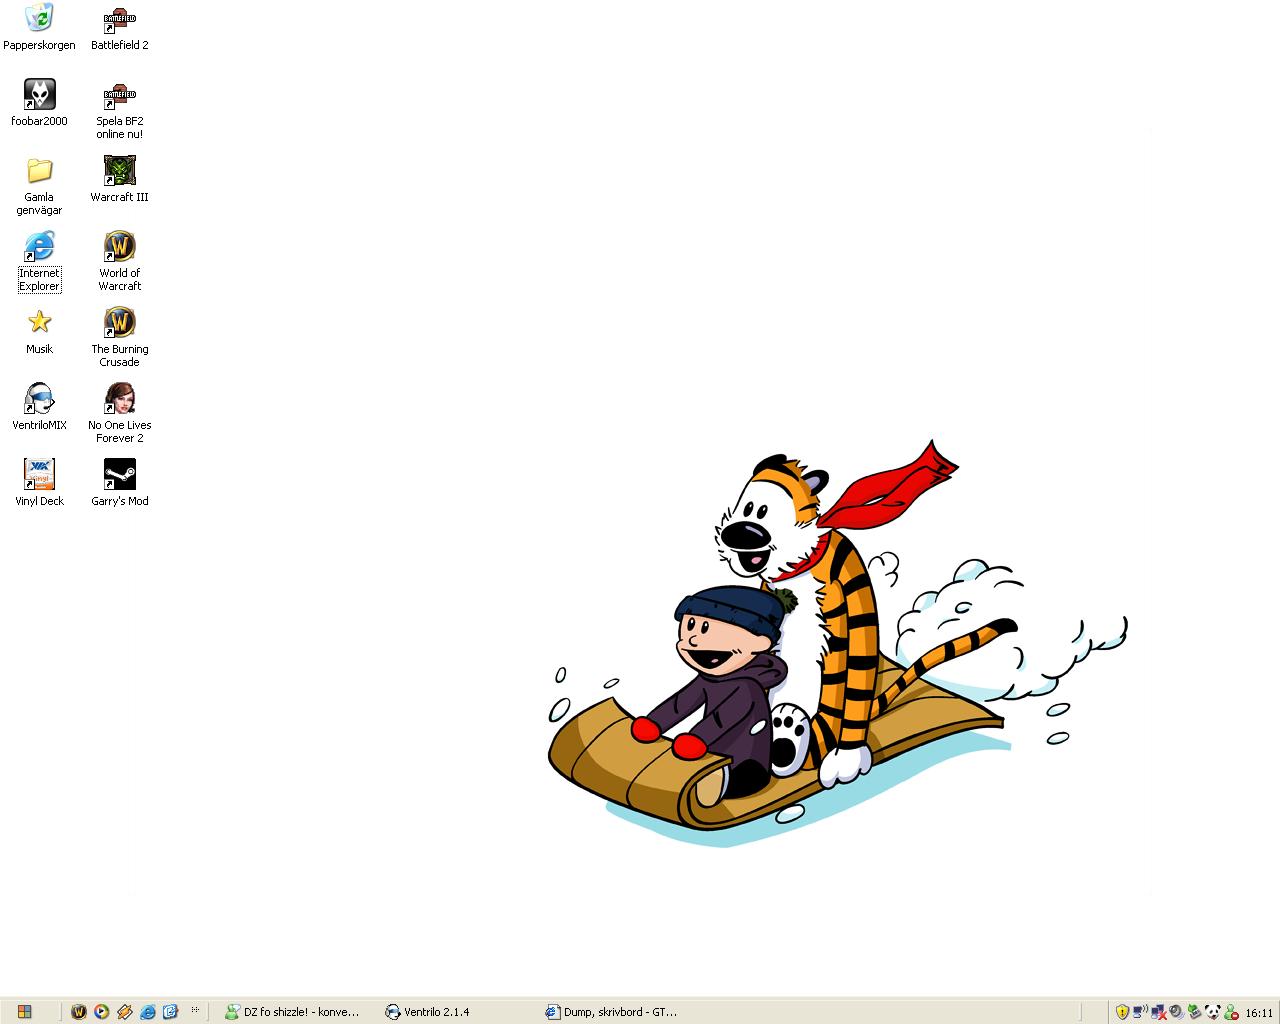
Task: Click the yellow security shield tray icon
Action: point(1122,1012)
